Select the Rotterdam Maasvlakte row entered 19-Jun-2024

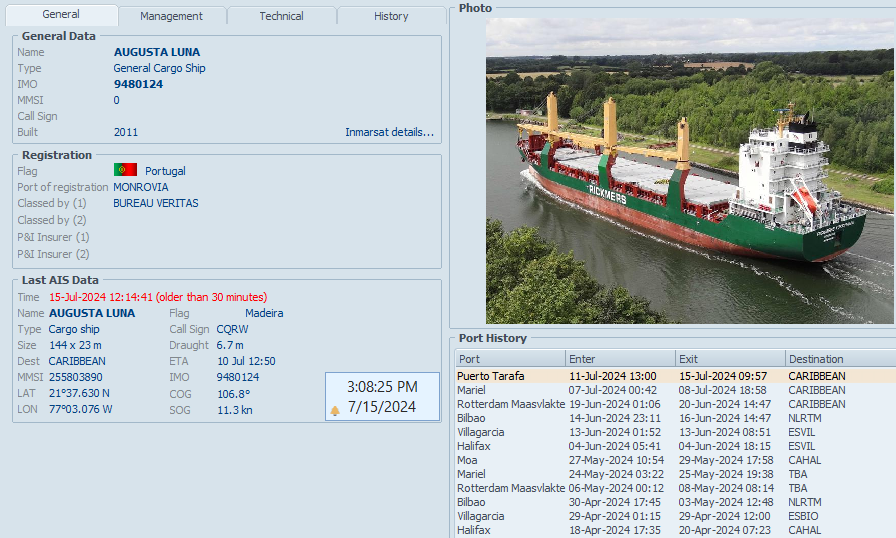675,404
